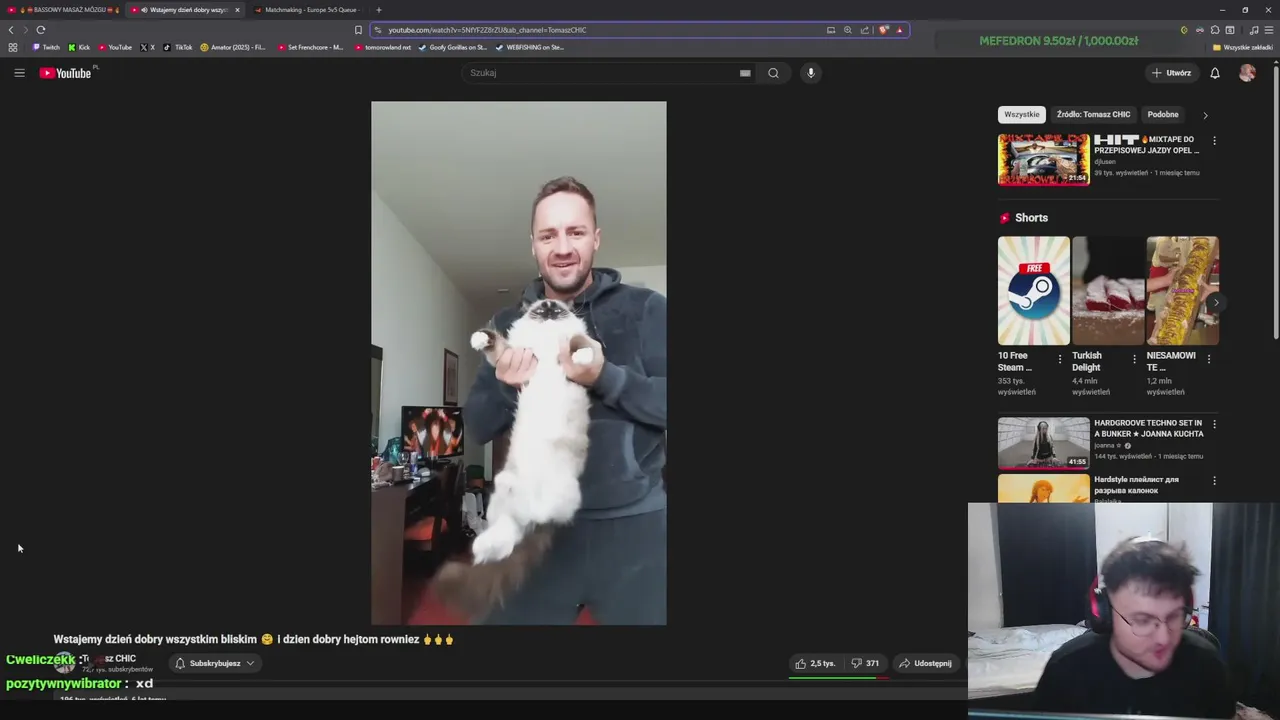Viewport: 1280px width, 720px height.
Task: Open the on-screen keyboard icon in search box
Action: click(745, 73)
